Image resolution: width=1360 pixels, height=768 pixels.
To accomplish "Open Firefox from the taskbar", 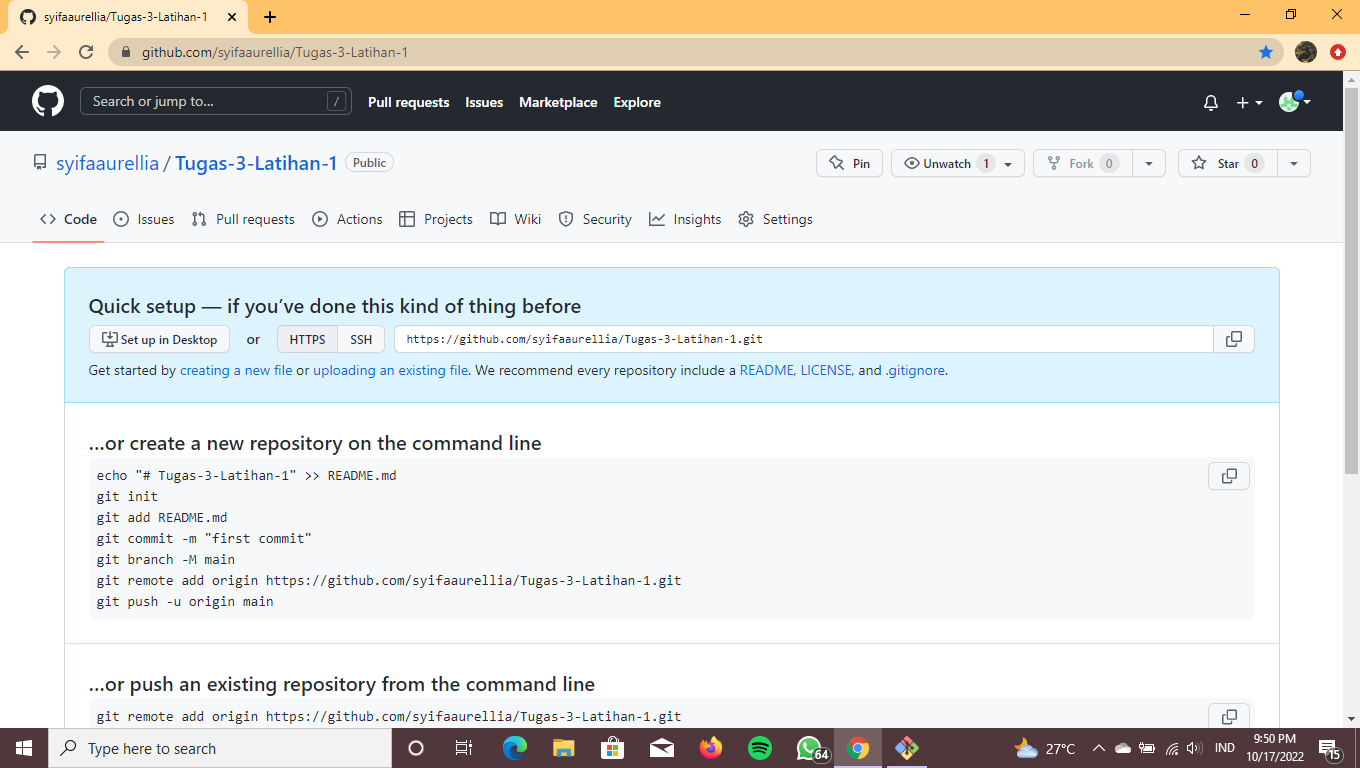I will [x=711, y=748].
